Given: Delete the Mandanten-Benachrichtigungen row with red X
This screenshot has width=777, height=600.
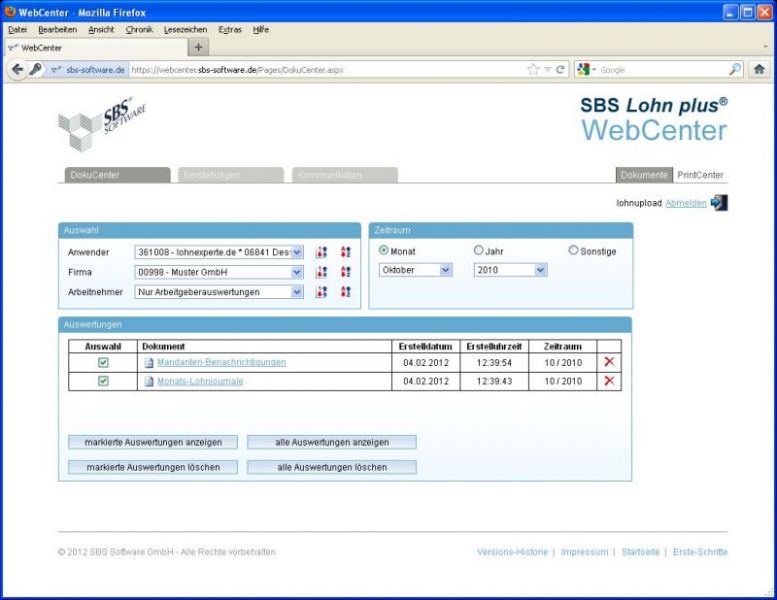Looking at the screenshot, I should (x=609, y=362).
